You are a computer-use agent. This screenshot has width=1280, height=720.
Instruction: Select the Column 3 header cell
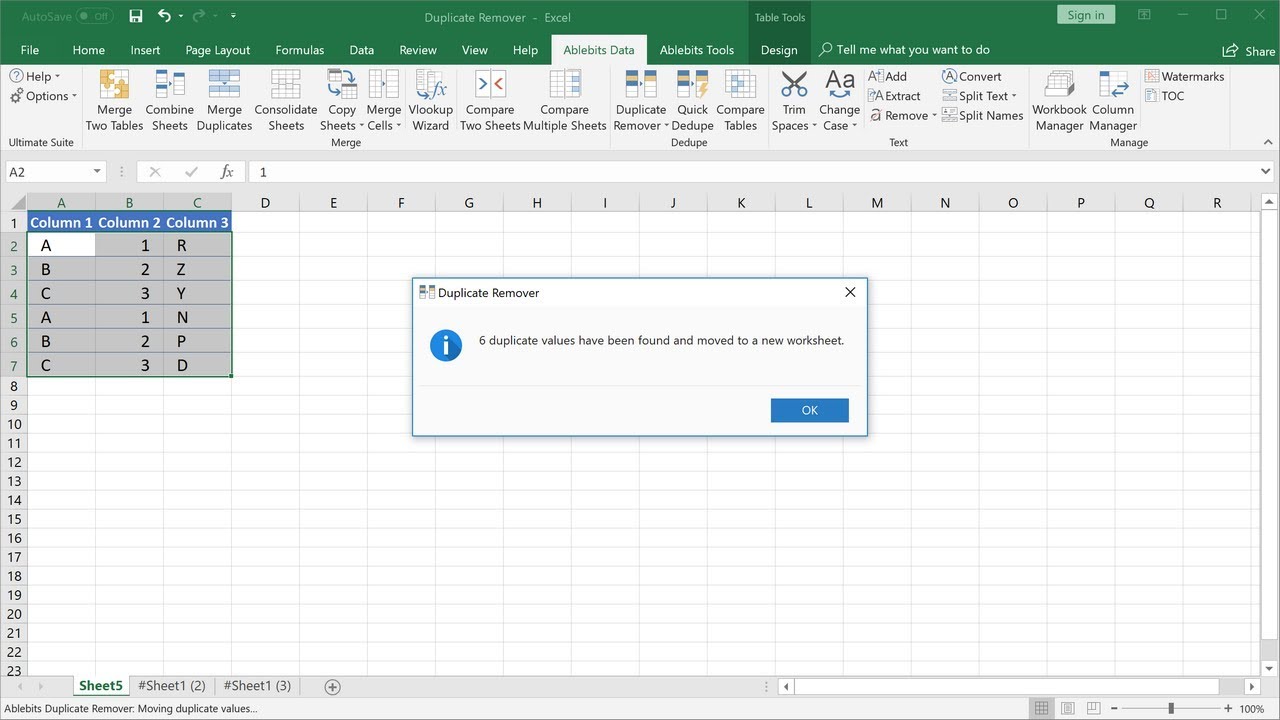pos(197,222)
